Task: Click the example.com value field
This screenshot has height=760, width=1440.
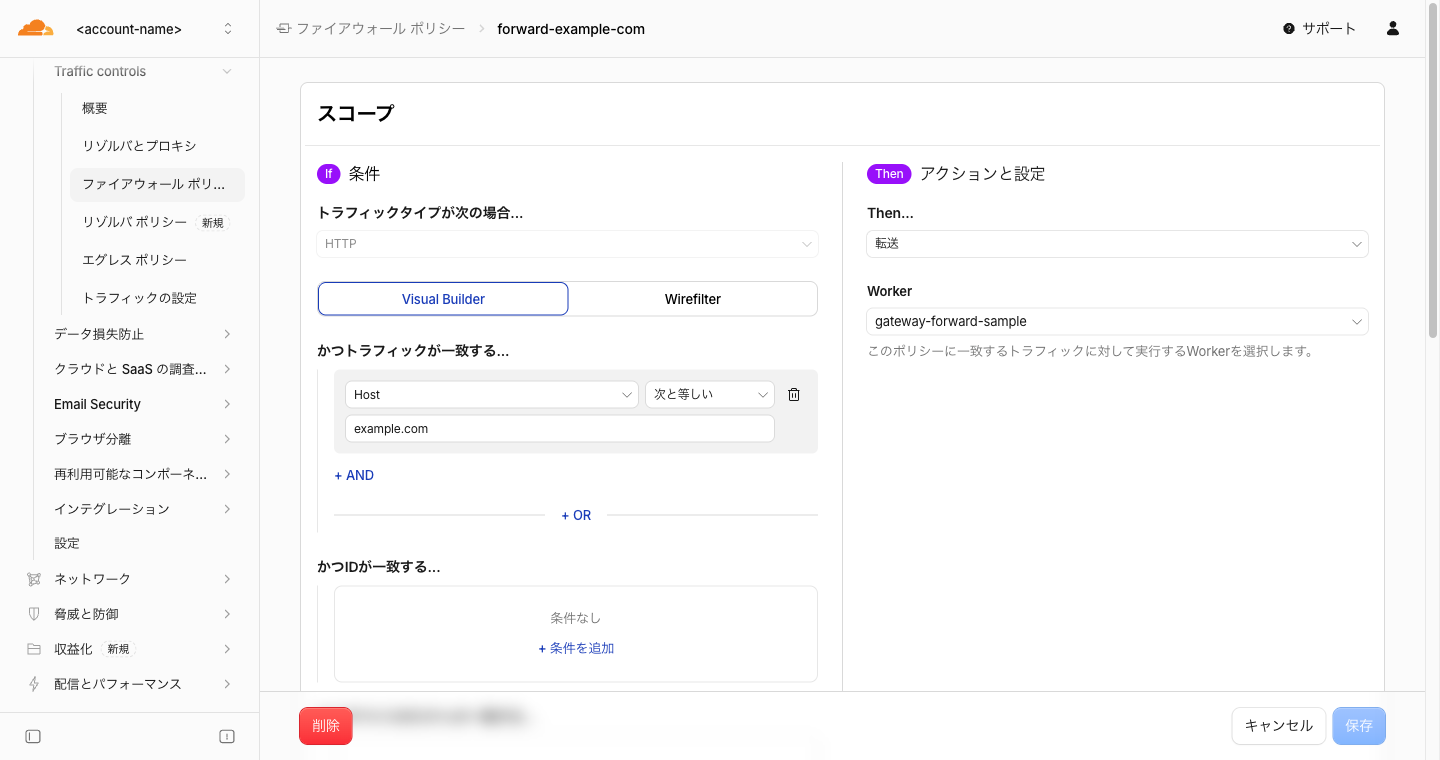Action: click(x=560, y=429)
